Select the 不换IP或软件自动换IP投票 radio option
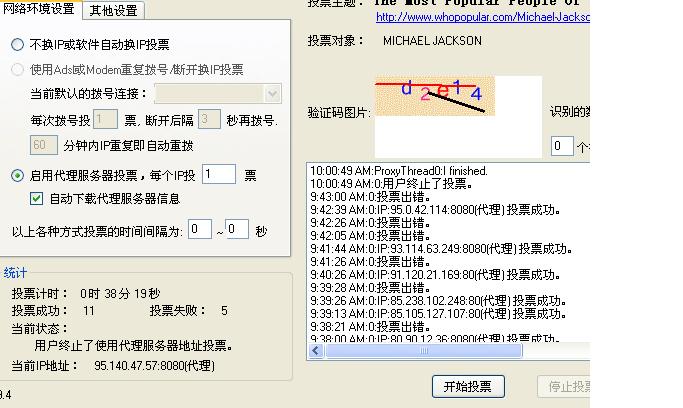Viewport: 683px width, 408px height. tap(18, 45)
